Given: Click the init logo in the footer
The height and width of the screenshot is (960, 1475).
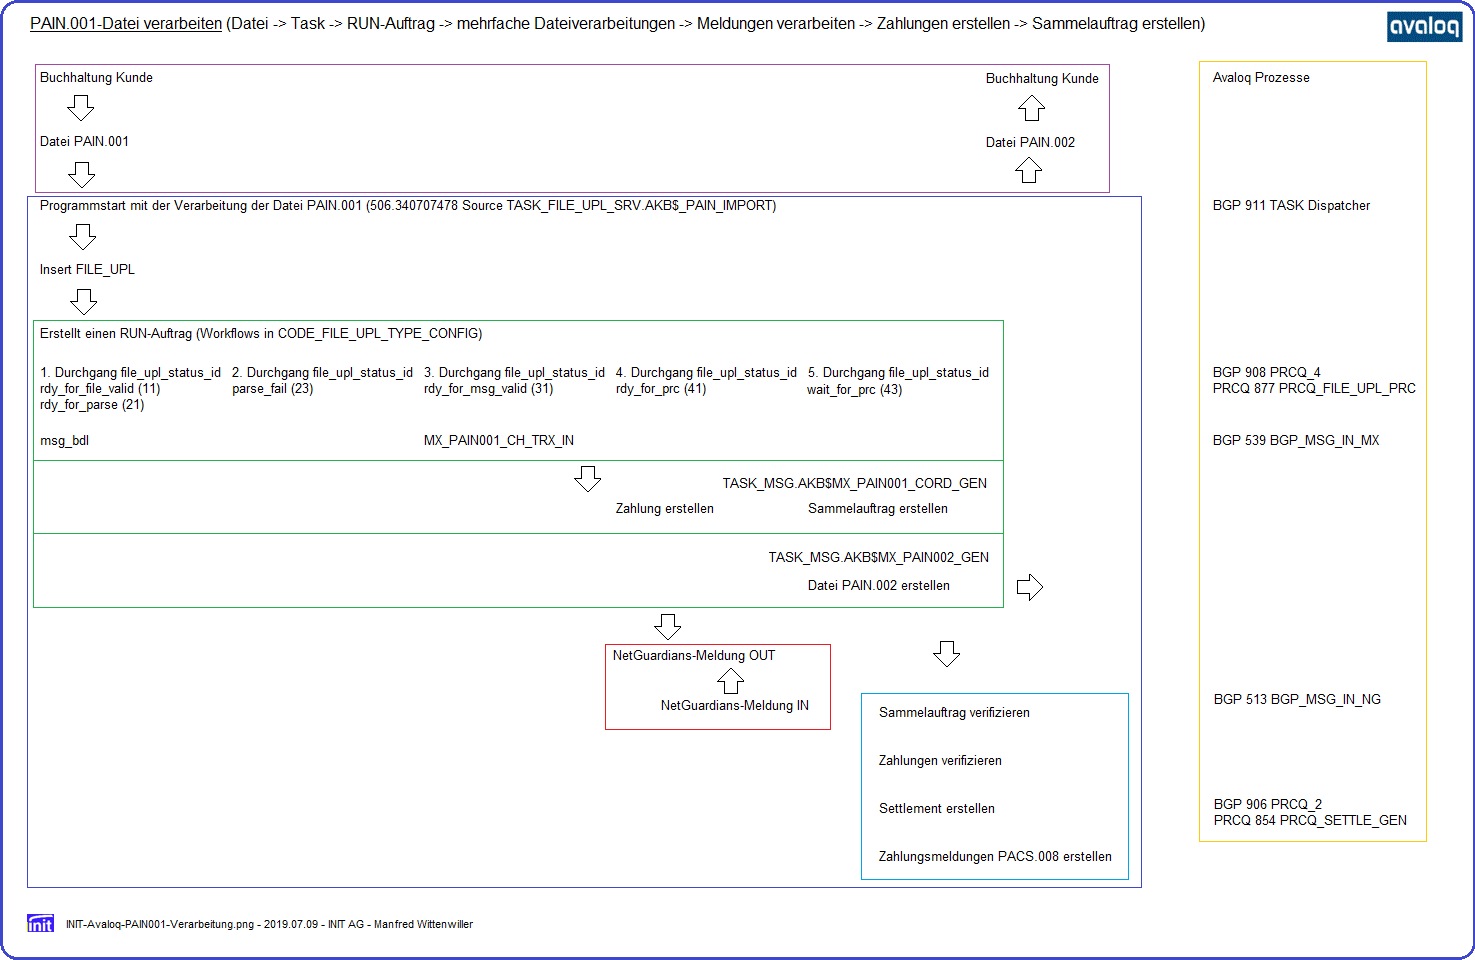Looking at the screenshot, I should click(41, 923).
